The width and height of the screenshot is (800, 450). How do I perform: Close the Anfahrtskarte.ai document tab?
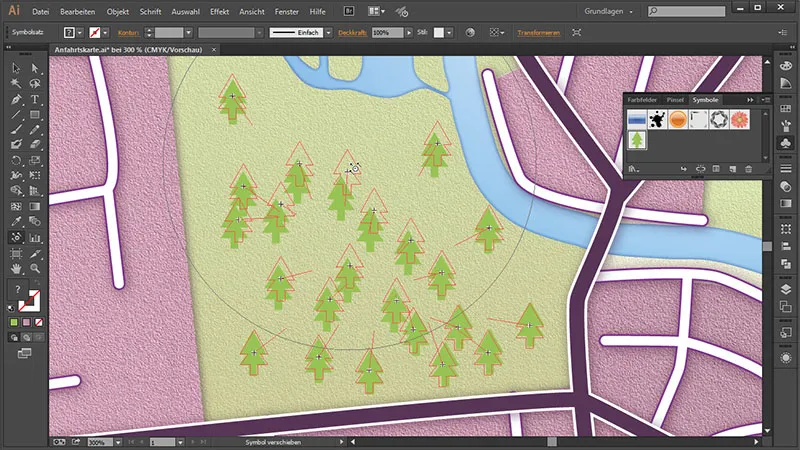point(214,49)
